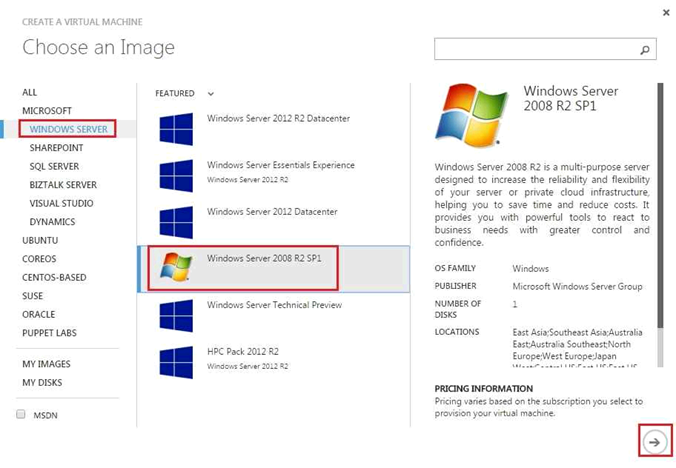Choose the SHAREPOINT category
The width and height of the screenshot is (676, 468).
56,148
